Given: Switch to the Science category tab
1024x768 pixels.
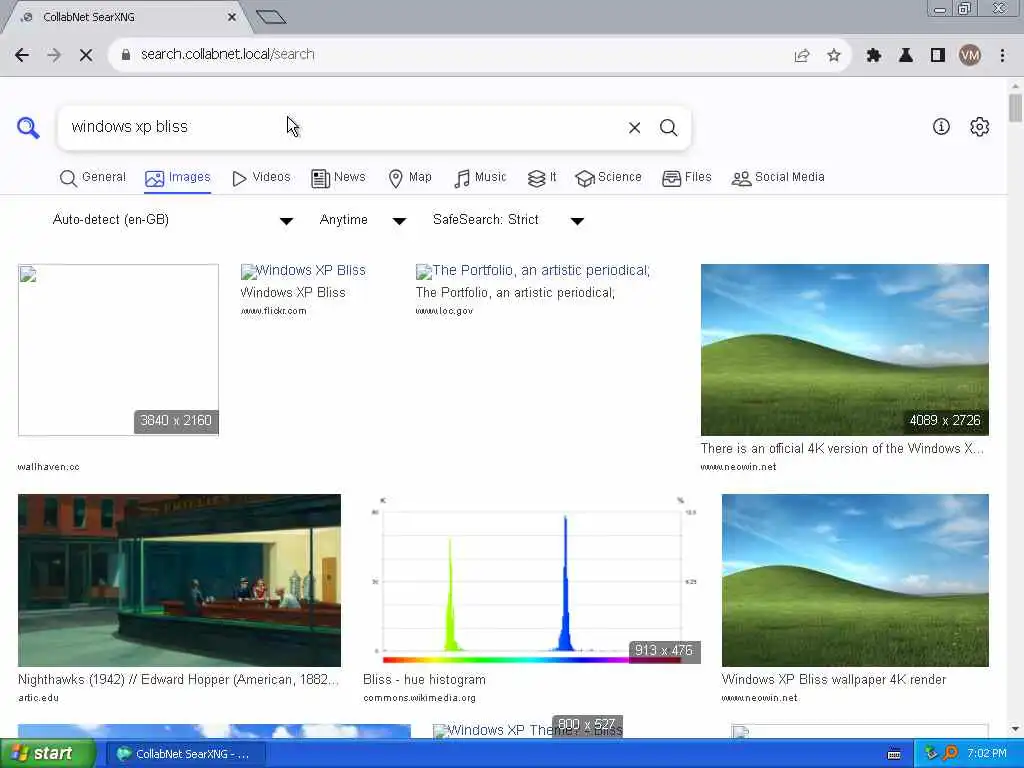Looking at the screenshot, I should (x=608, y=178).
